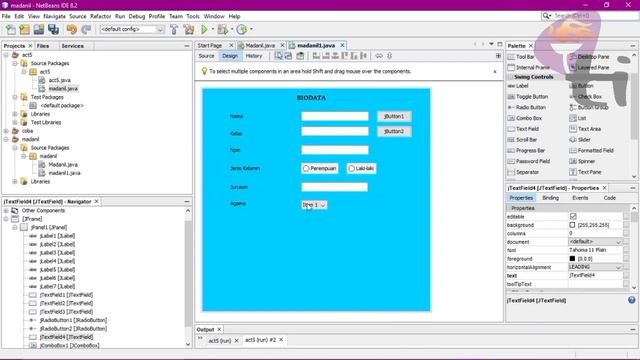This screenshot has height=360, width=640.
Task: Switch to the History editor view
Action: click(x=253, y=56)
